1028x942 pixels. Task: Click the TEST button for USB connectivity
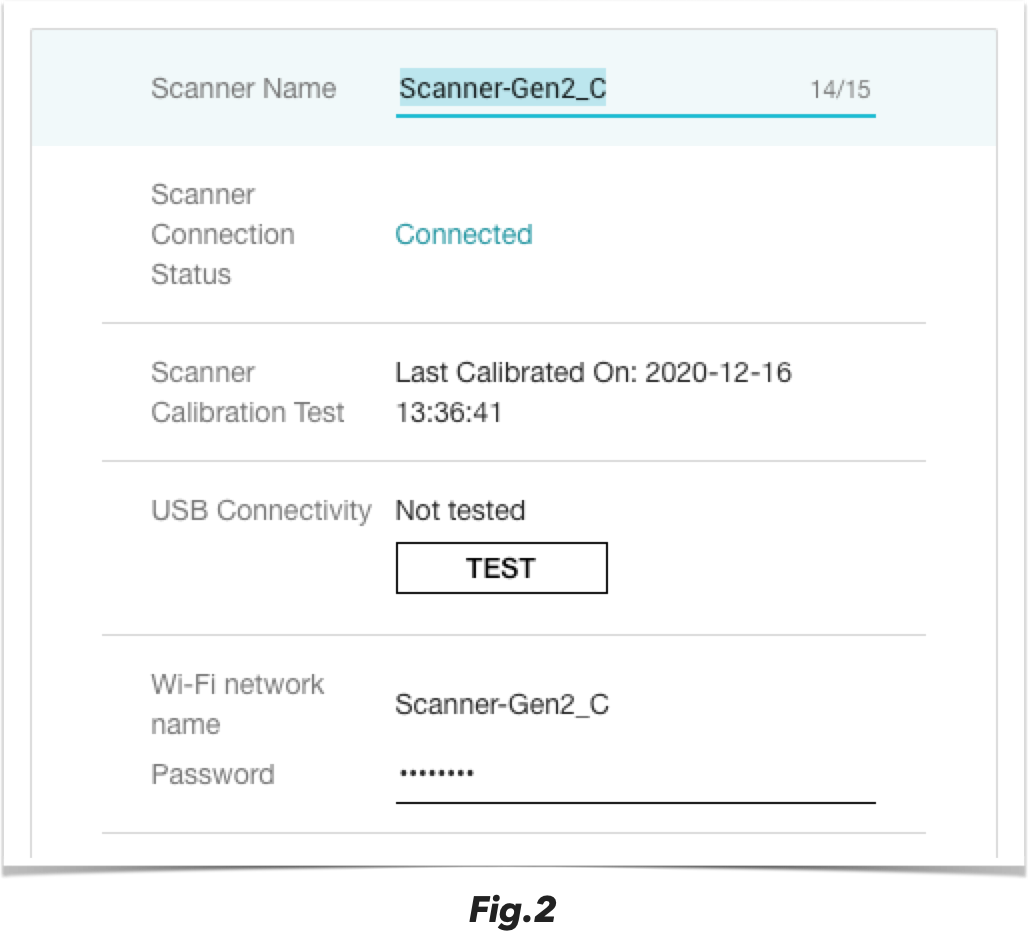501,567
